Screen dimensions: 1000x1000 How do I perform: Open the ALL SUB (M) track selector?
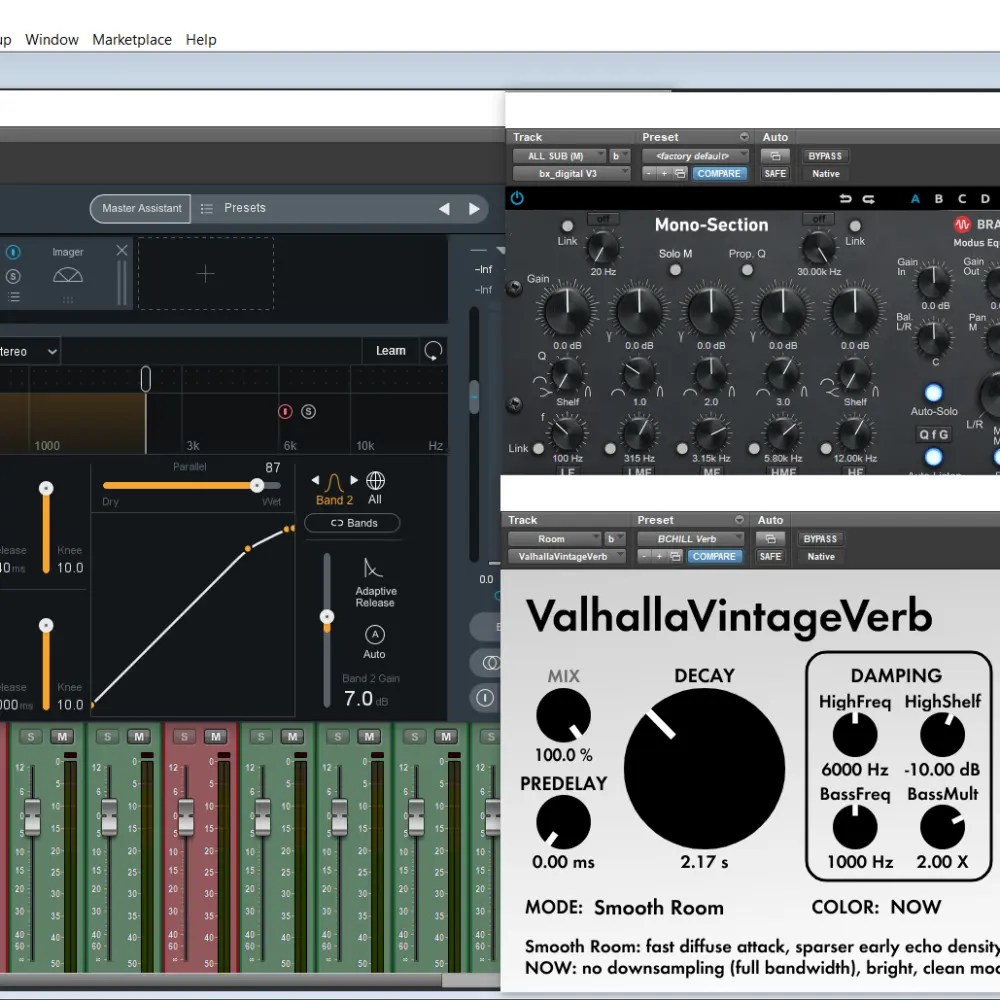pos(559,156)
